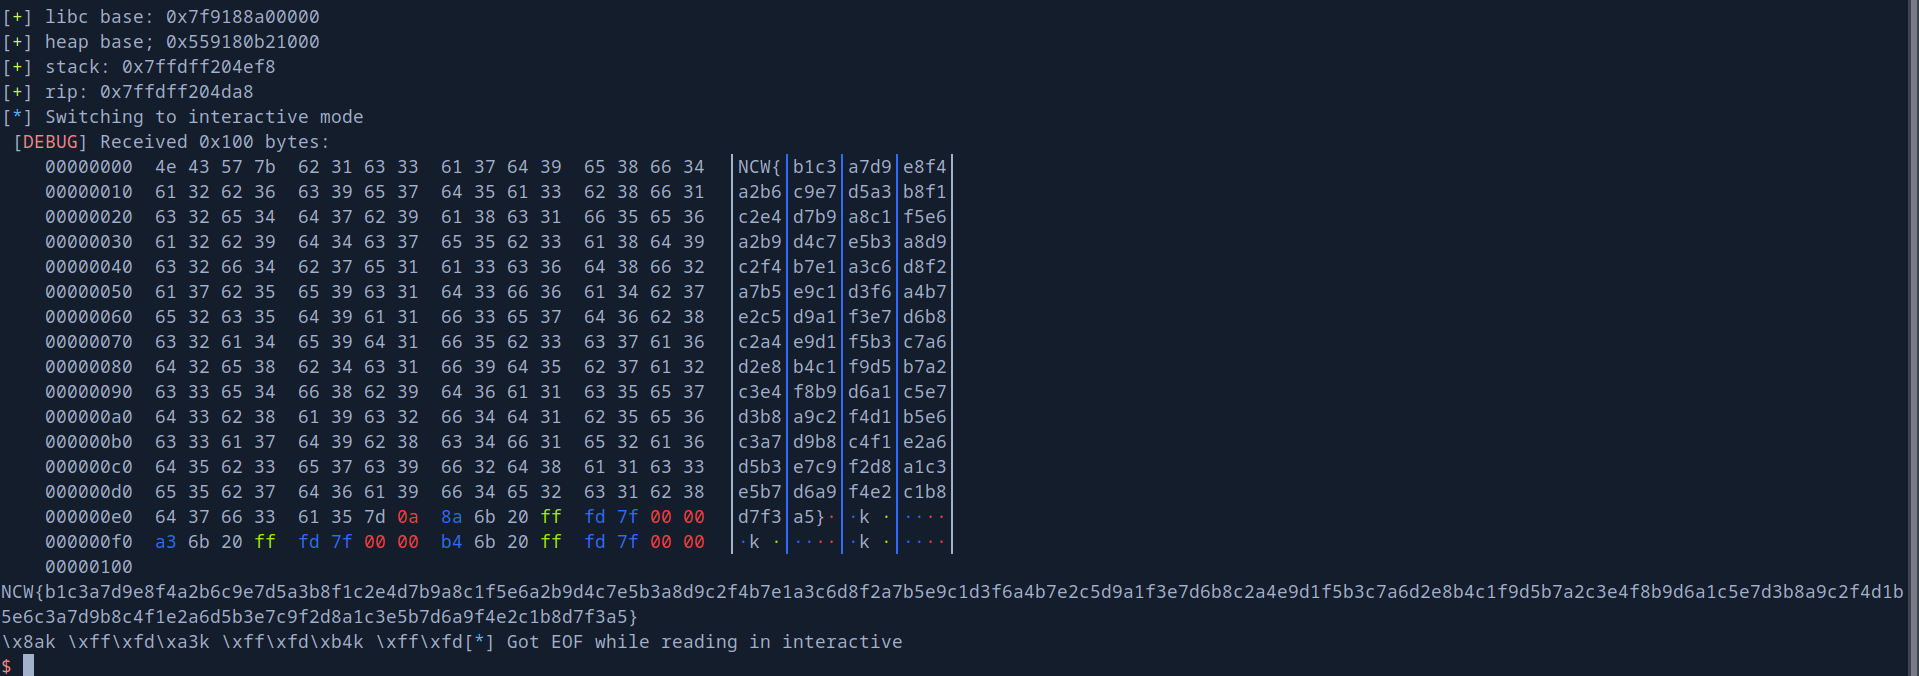Image resolution: width=1919 pixels, height=676 pixels.
Task: Click hexdump offset 00000080
Action: tap(88, 367)
